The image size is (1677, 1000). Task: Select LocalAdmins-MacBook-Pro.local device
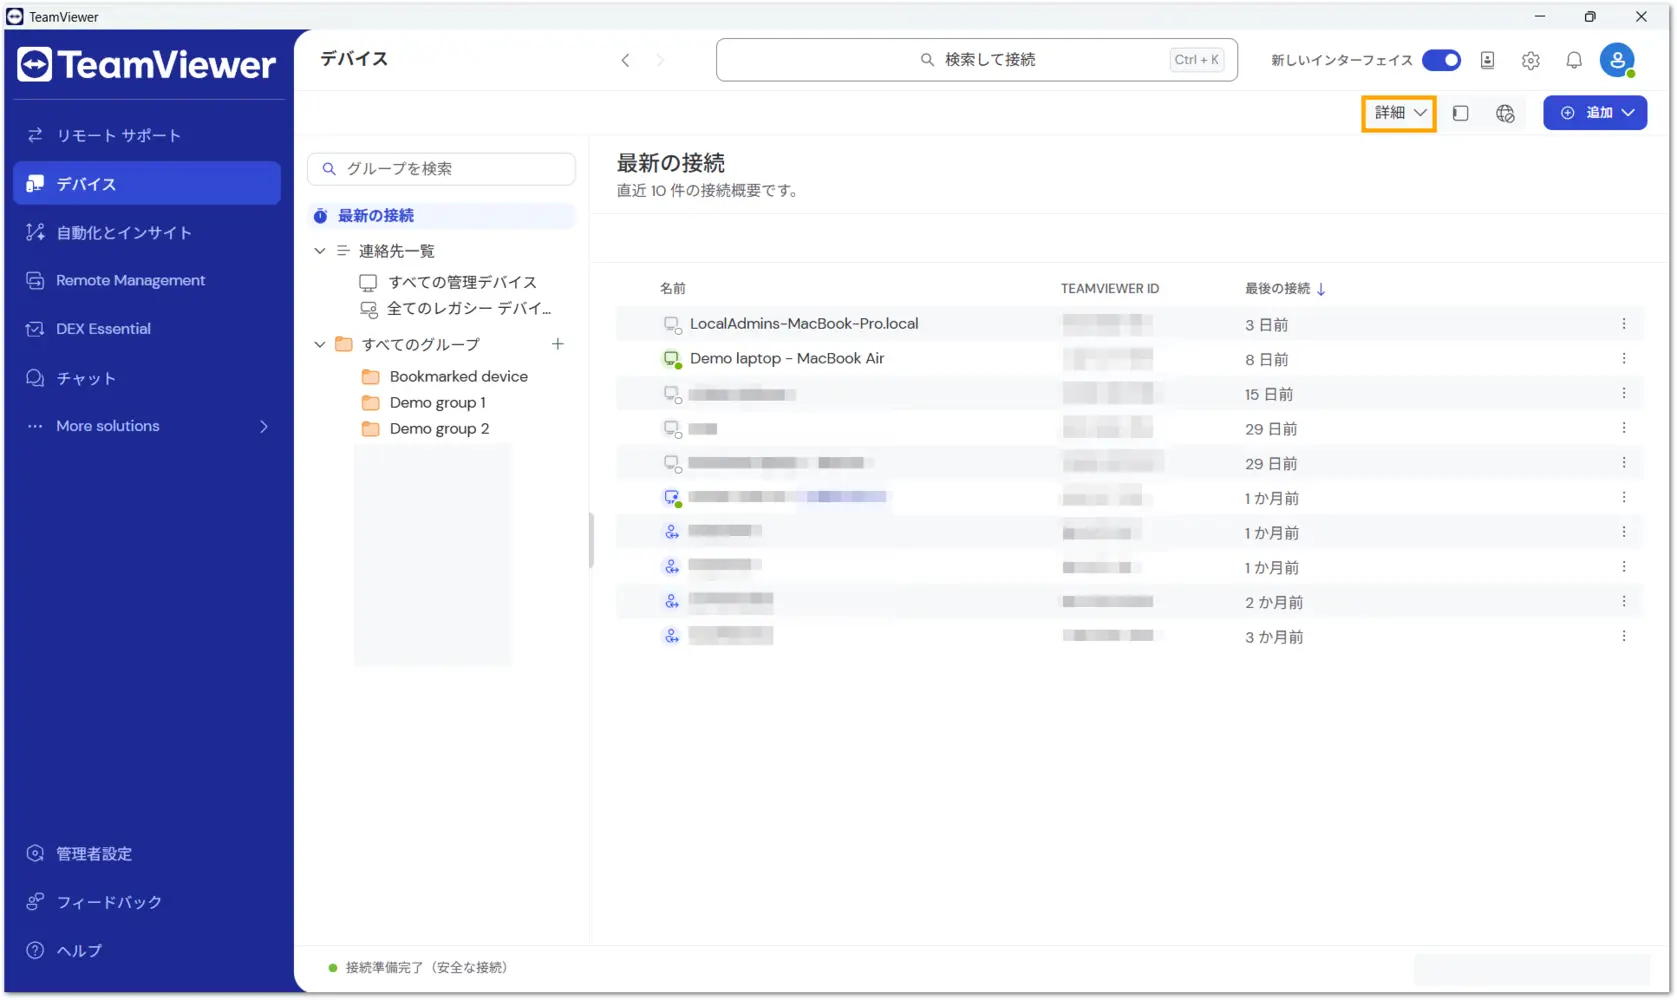click(804, 324)
